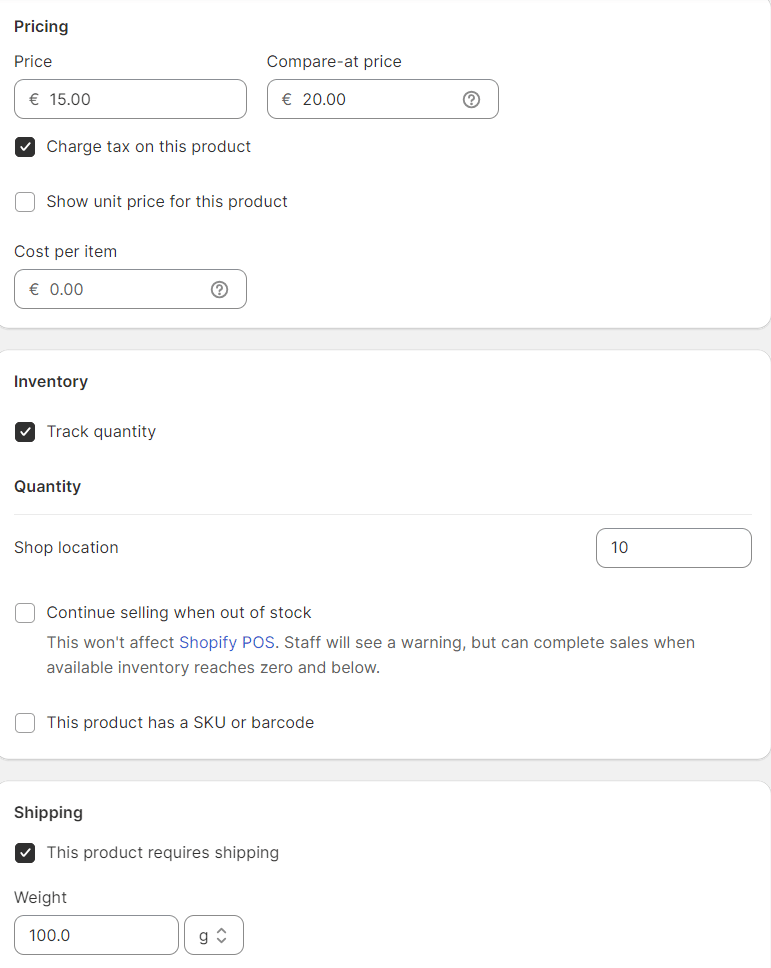Focus the Cost per item field
This screenshot has width=771, height=968.
point(130,290)
